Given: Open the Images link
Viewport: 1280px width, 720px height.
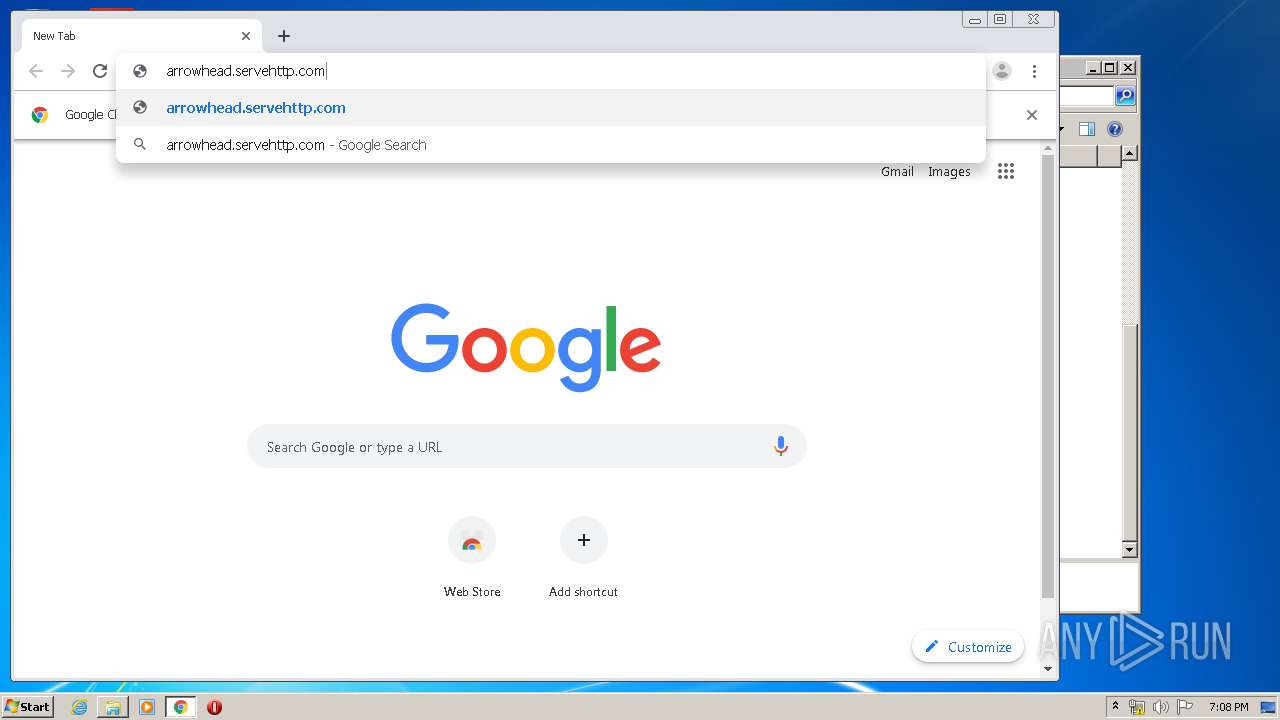Looking at the screenshot, I should tap(949, 172).
